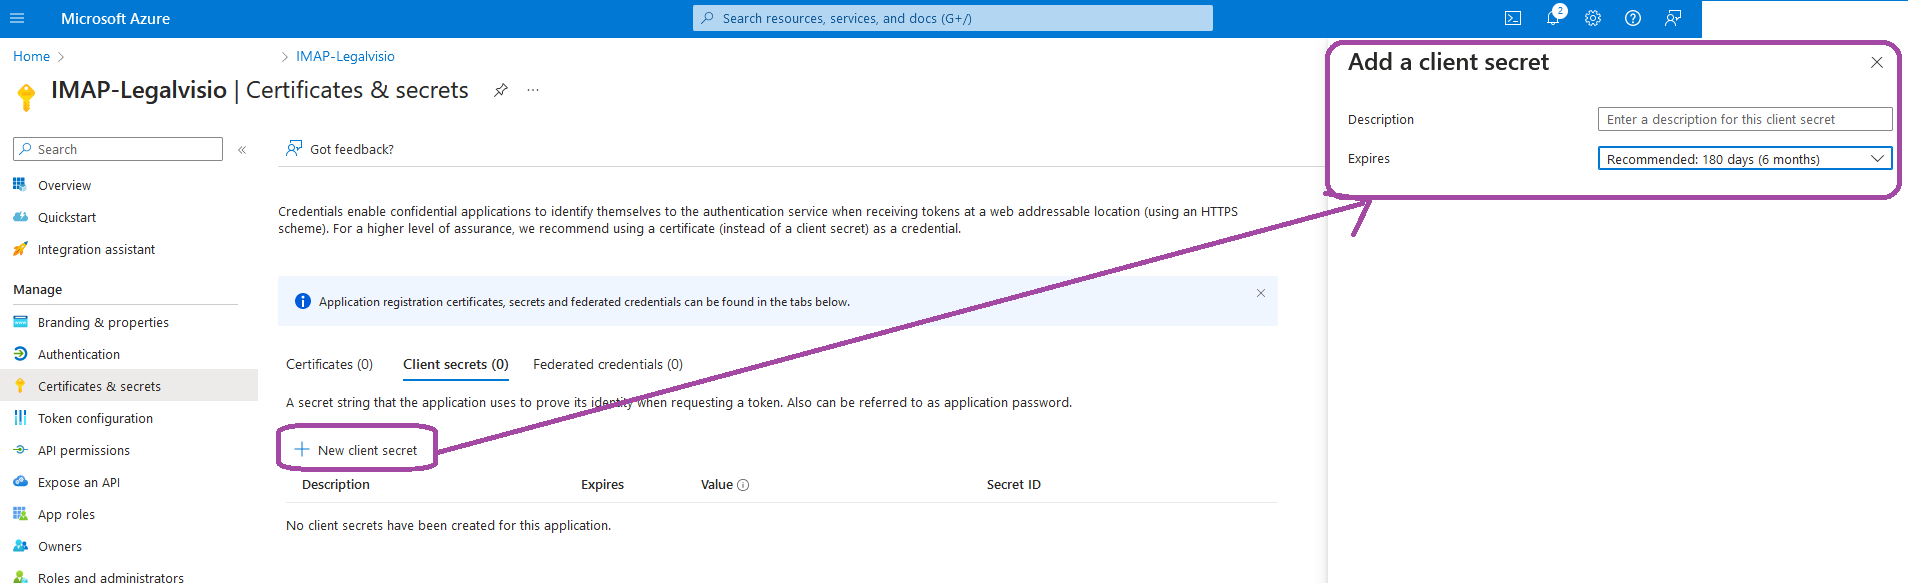The image size is (1908, 583).
Task: Click the Certificates & secrets key icon
Action: pyautogui.click(x=20, y=386)
